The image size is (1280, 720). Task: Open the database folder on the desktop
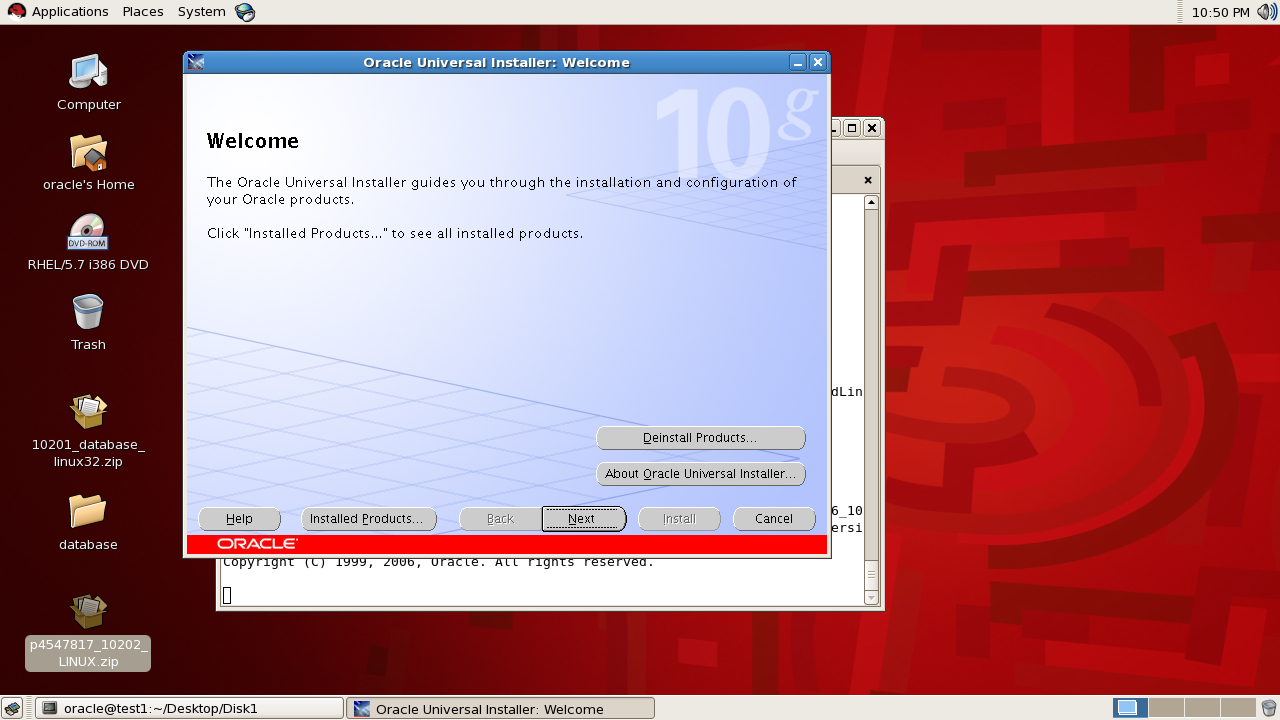(88, 513)
